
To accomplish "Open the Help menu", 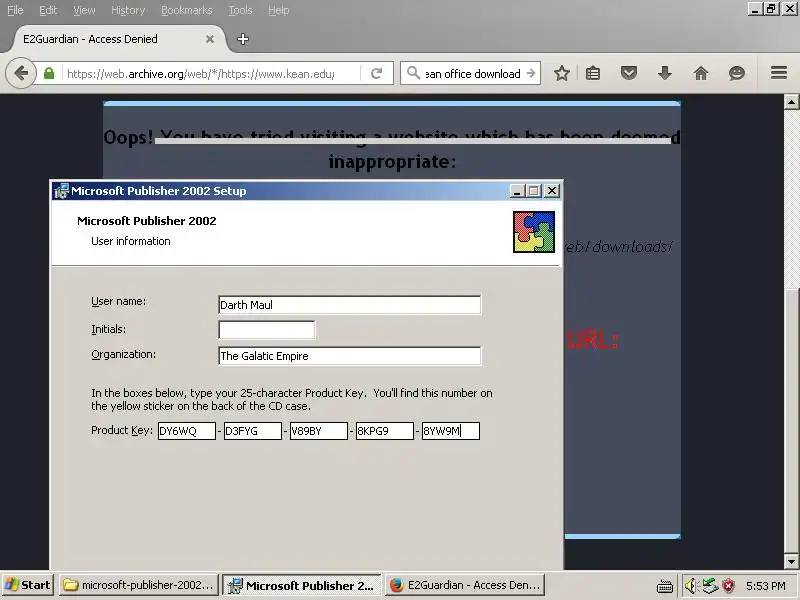I will [279, 10].
